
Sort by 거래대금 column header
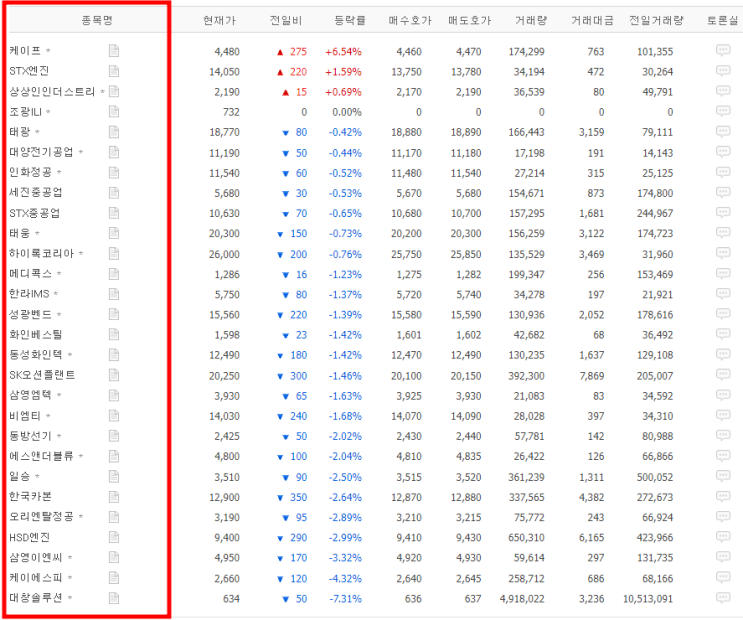point(592,20)
